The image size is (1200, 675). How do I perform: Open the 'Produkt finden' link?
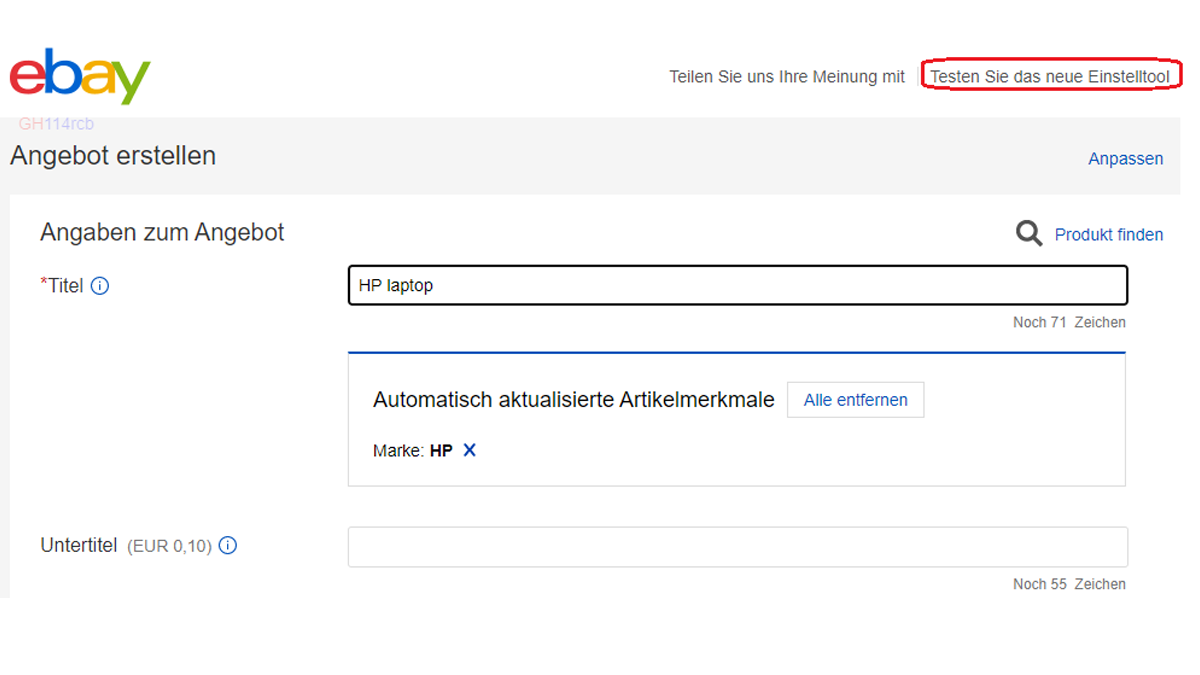pyautogui.click(x=1109, y=235)
